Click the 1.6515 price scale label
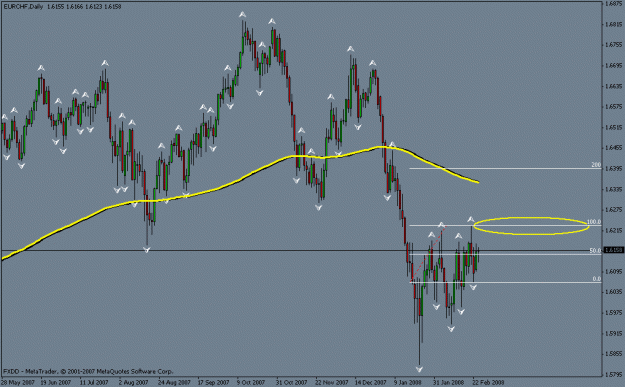Viewport: 625px width, 387px height. pos(613,127)
